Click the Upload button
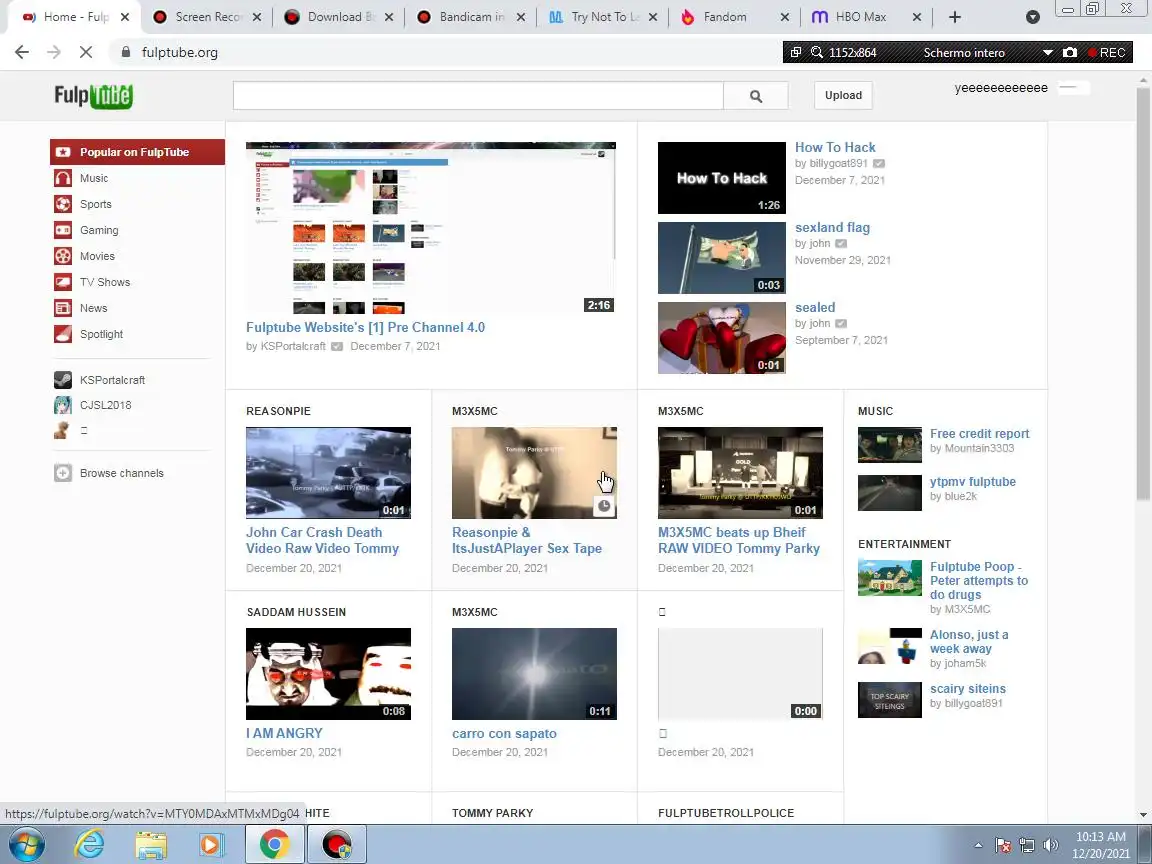The width and height of the screenshot is (1152, 864). pyautogui.click(x=843, y=96)
